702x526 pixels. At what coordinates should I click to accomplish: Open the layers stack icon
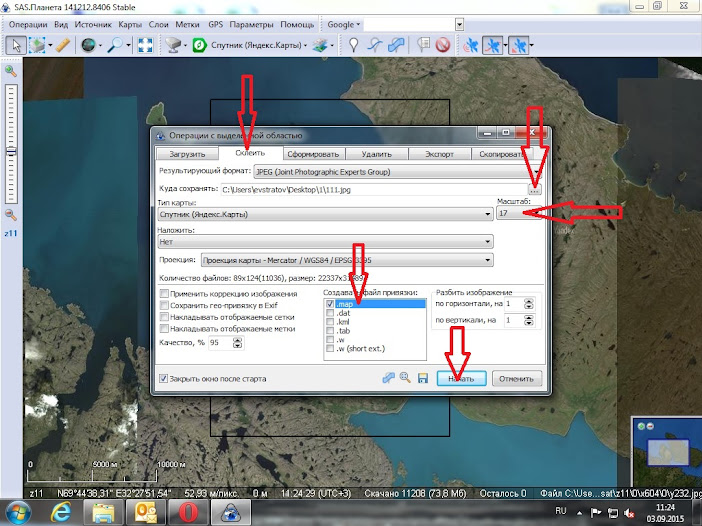click(x=320, y=45)
